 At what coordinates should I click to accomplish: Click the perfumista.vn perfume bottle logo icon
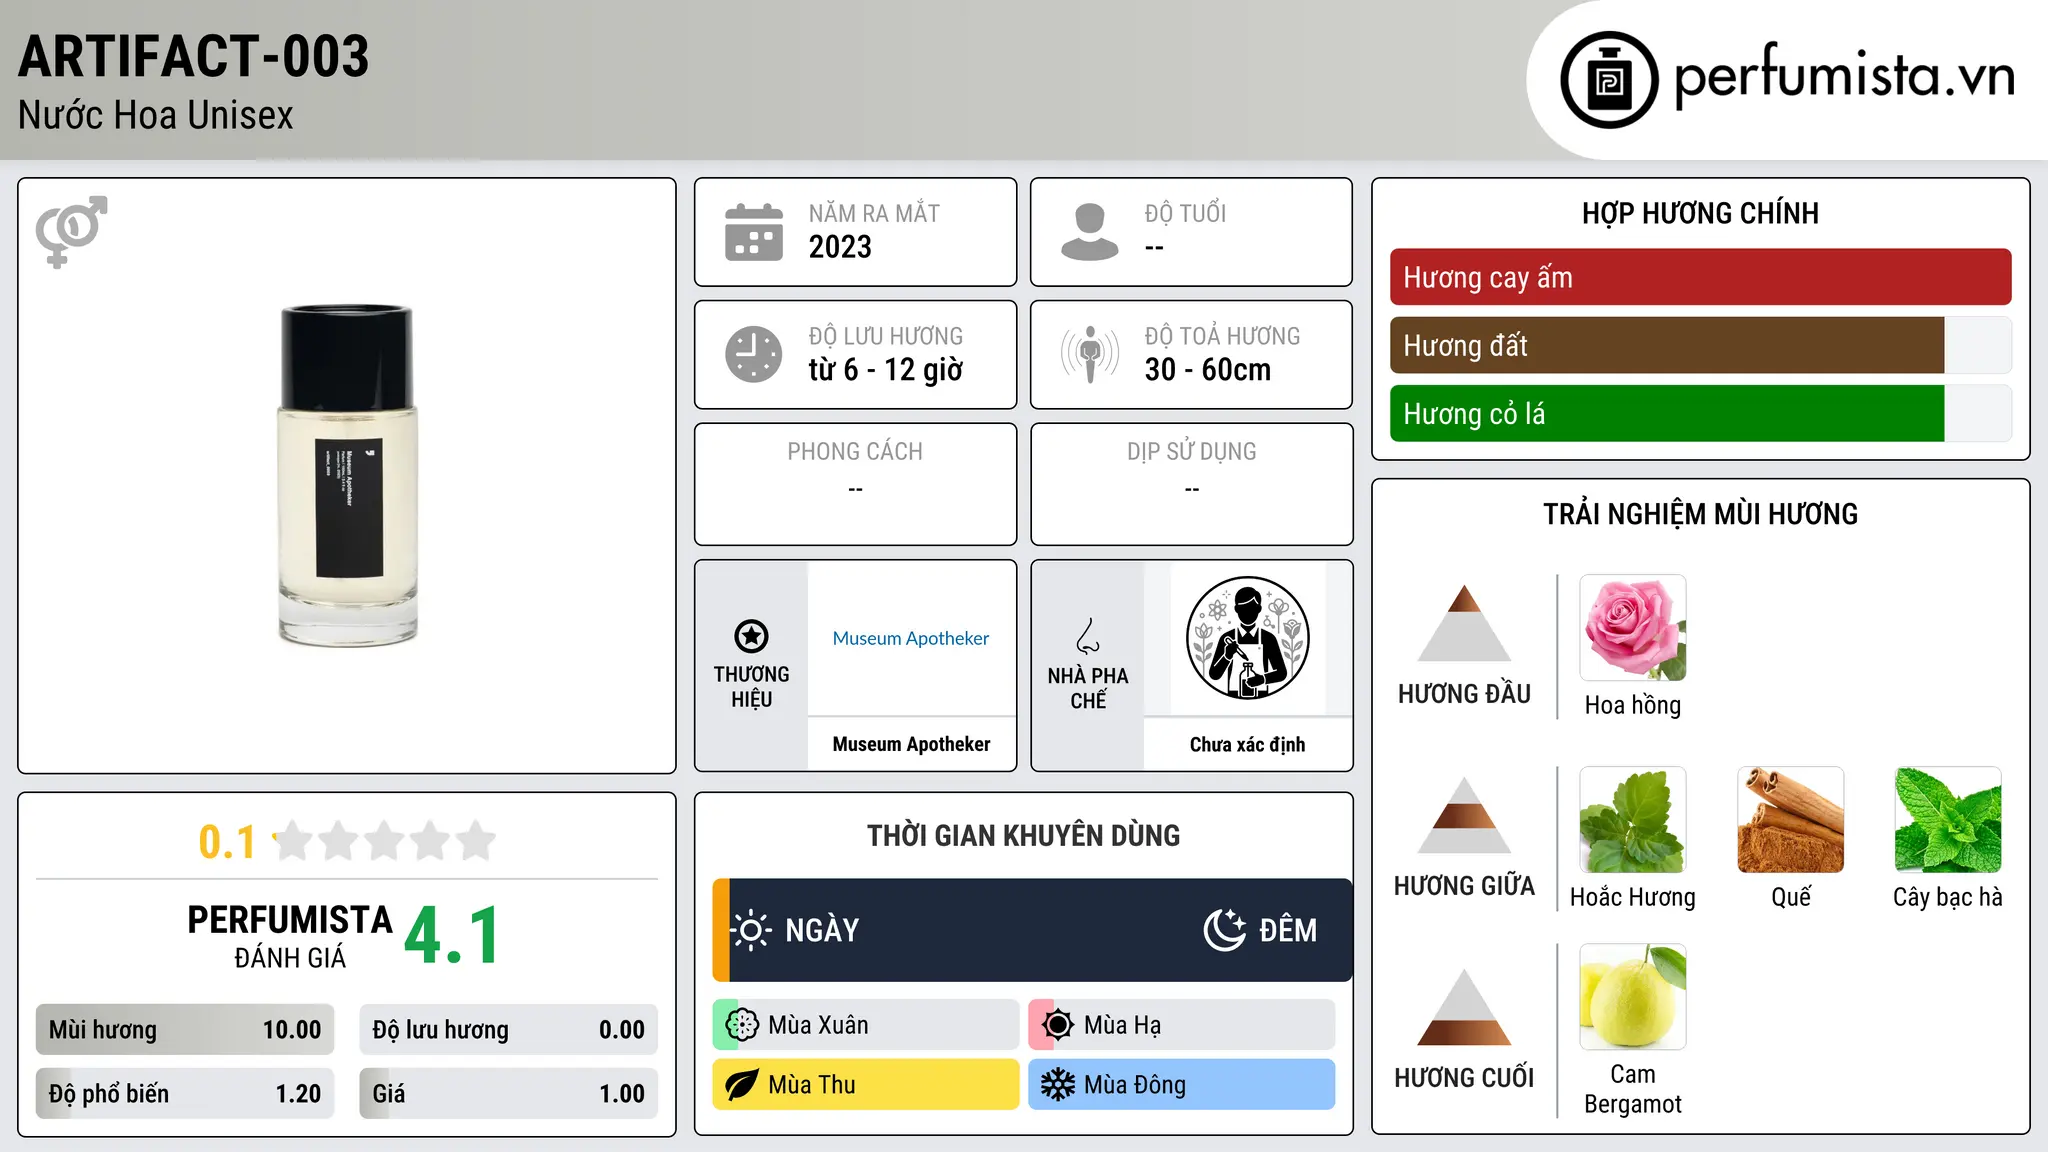tap(1609, 80)
